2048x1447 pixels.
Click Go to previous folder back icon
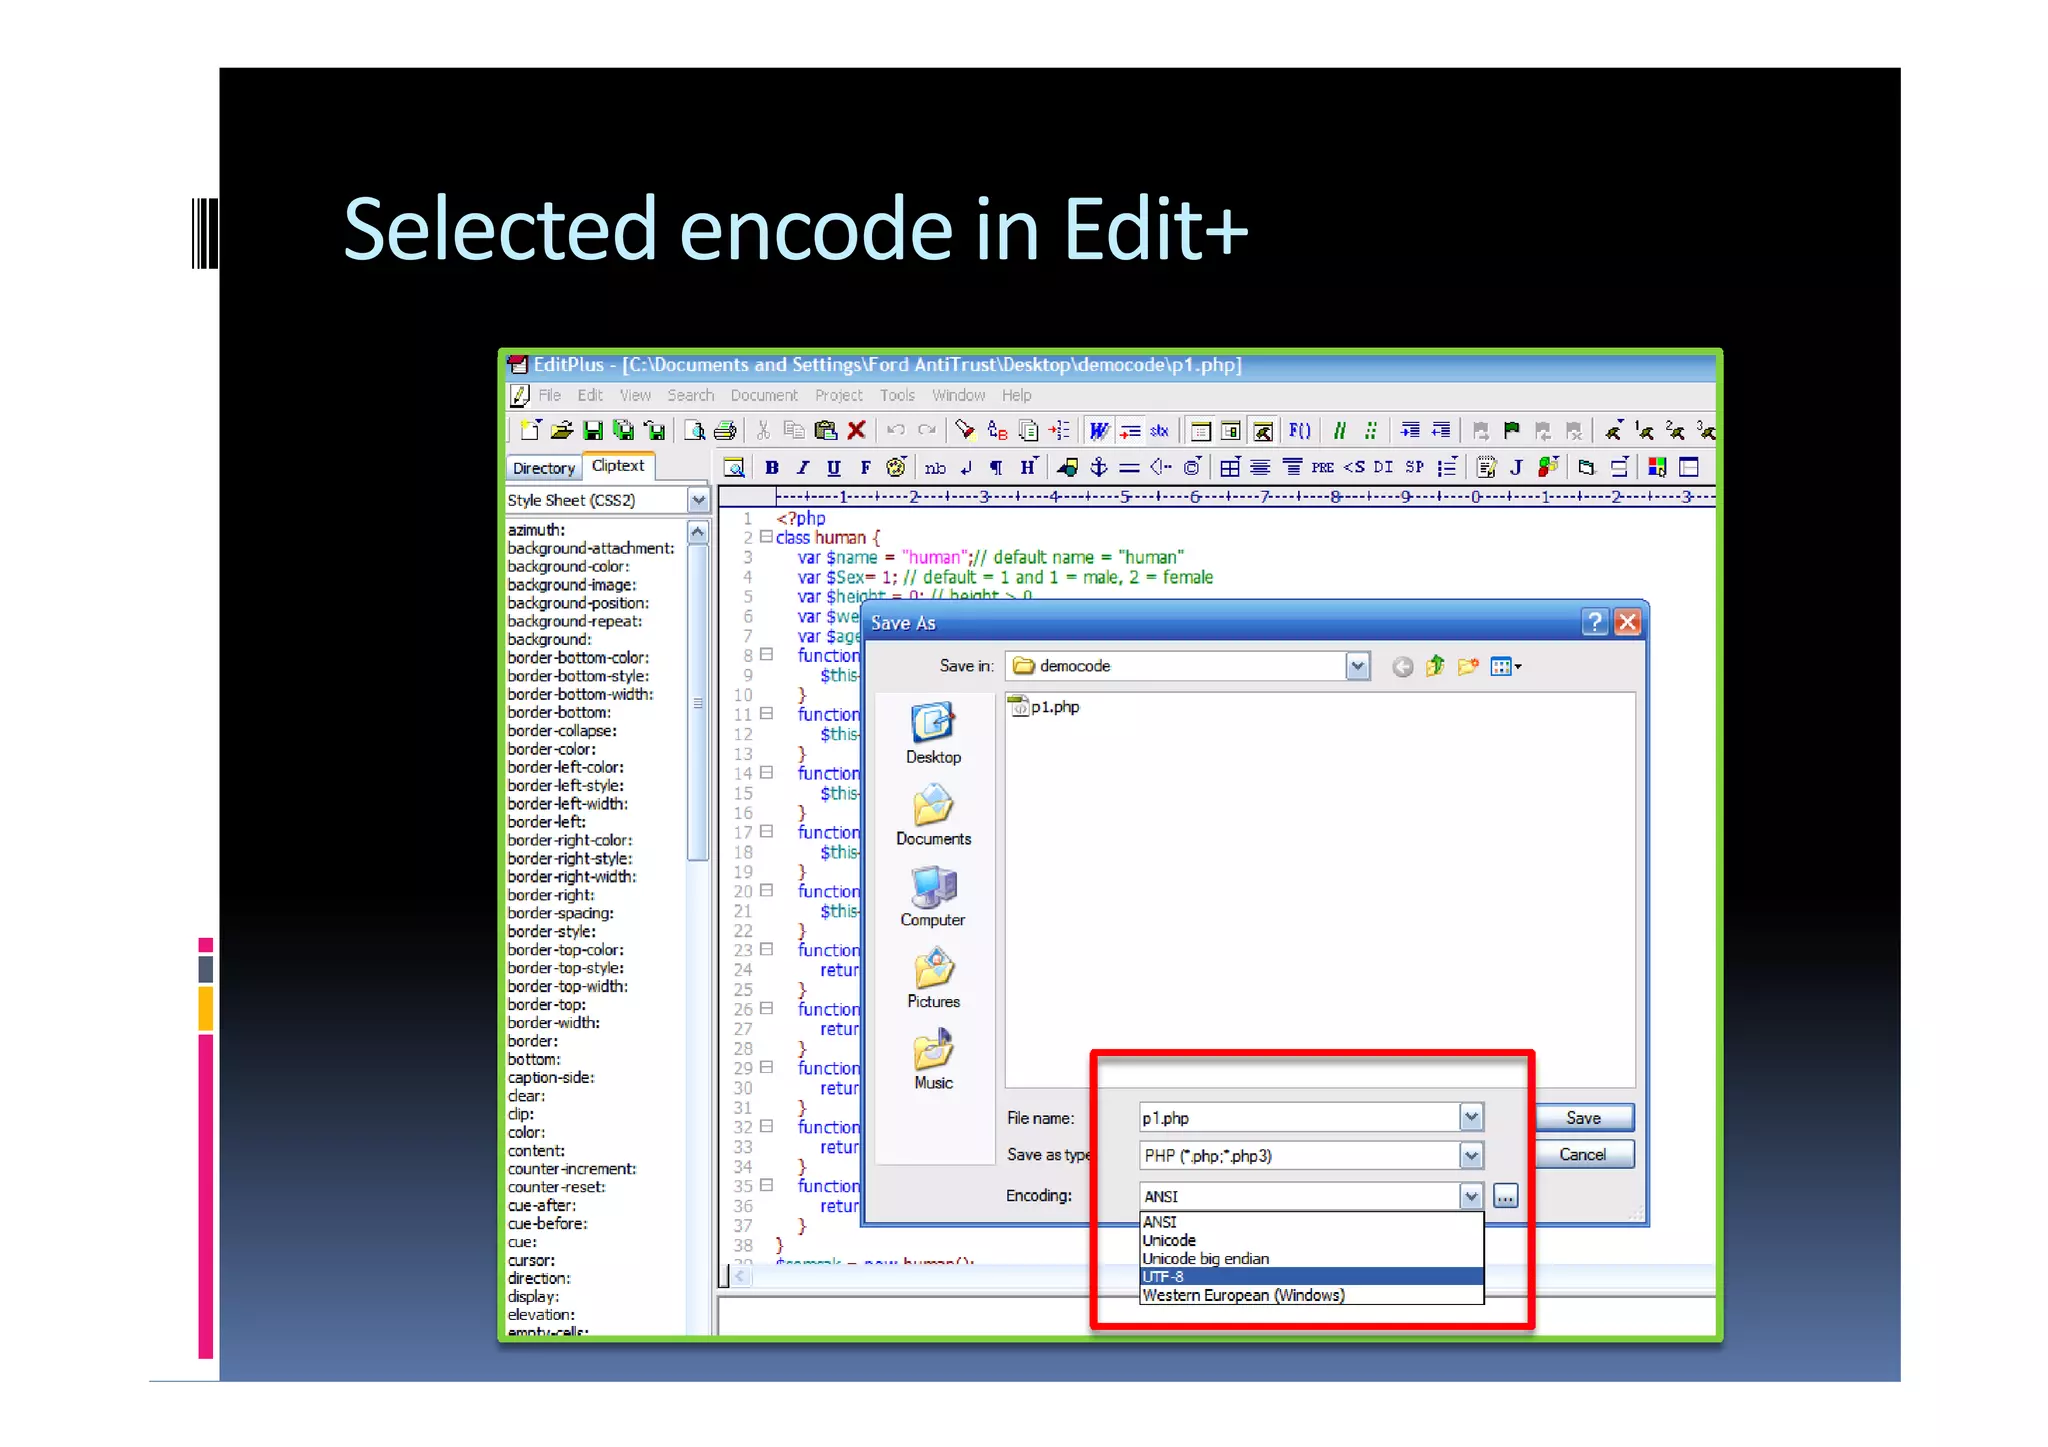click(x=1403, y=667)
